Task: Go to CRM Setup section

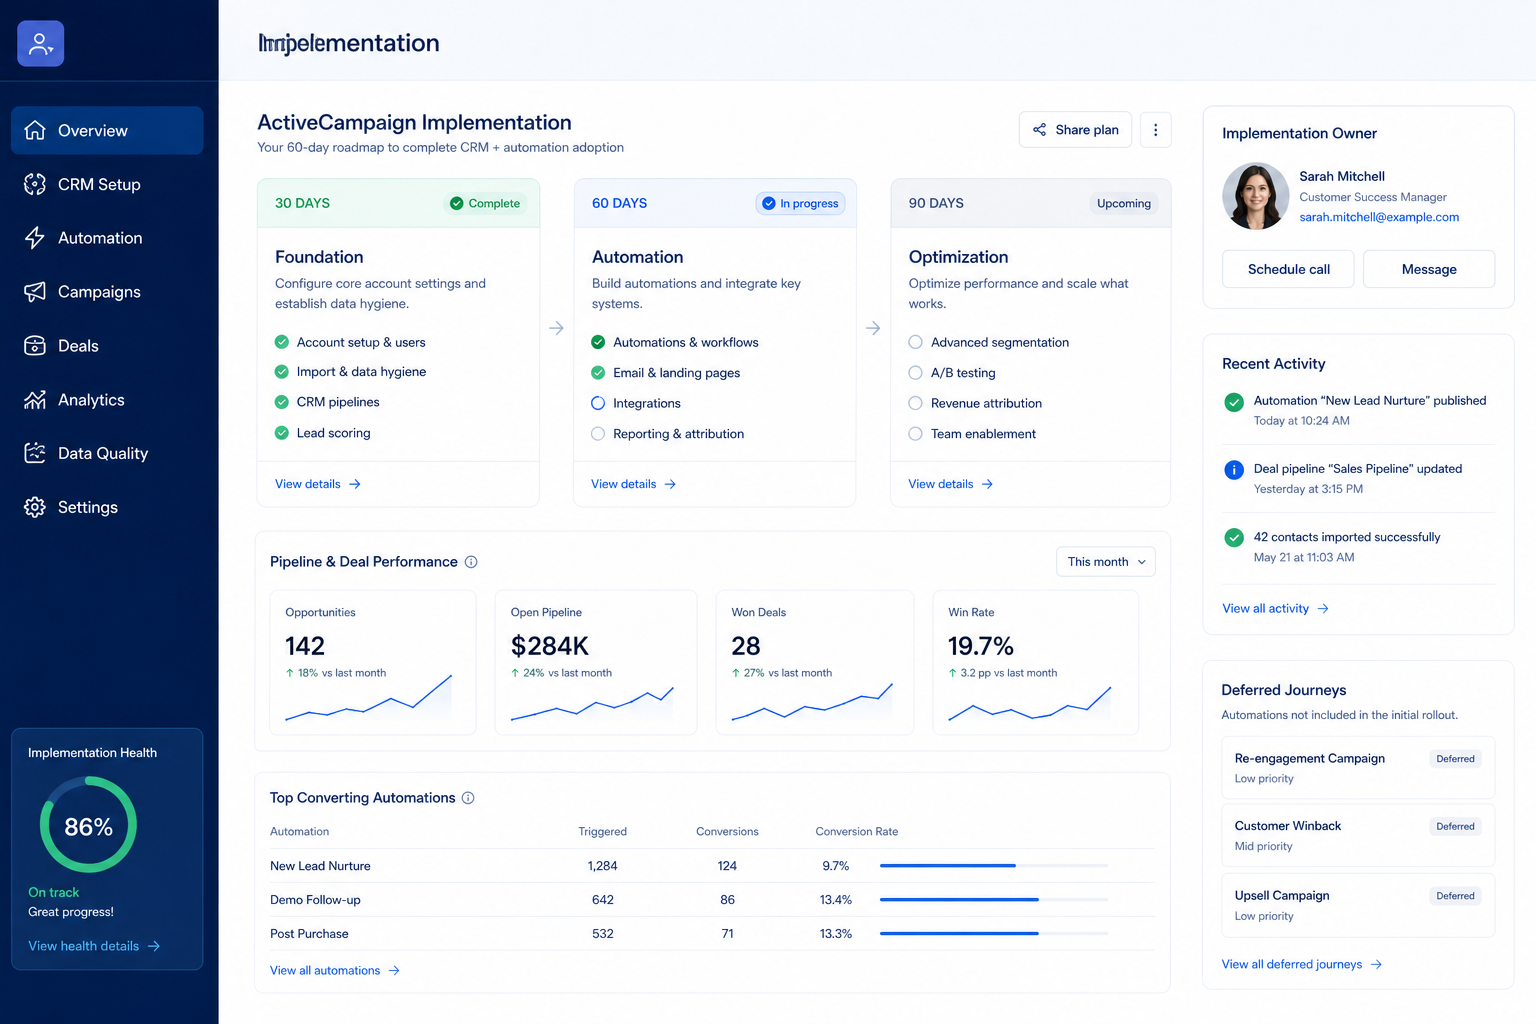Action: 107,184
